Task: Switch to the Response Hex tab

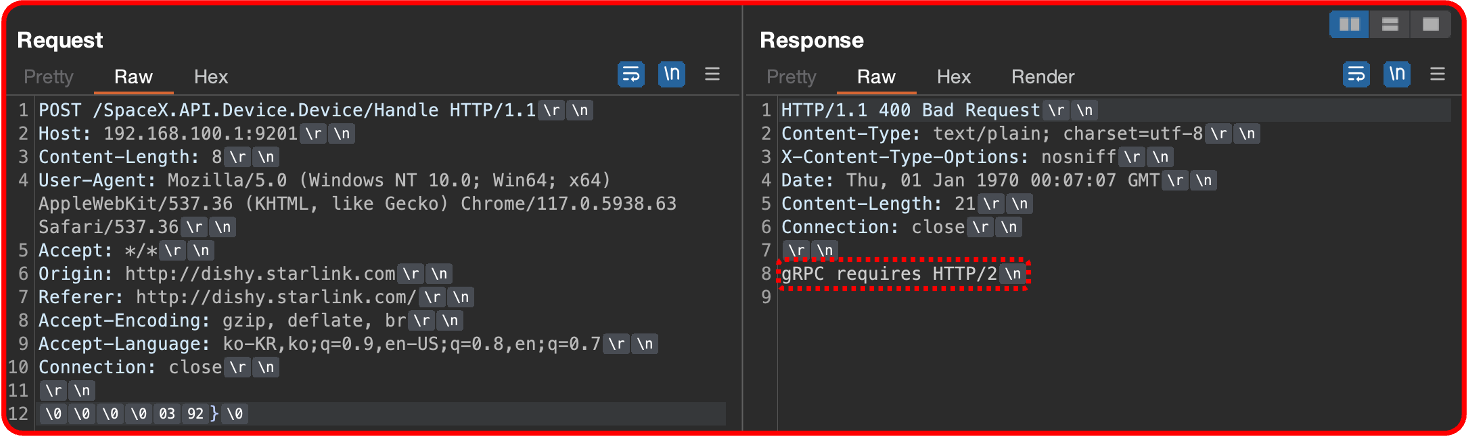Action: point(954,77)
